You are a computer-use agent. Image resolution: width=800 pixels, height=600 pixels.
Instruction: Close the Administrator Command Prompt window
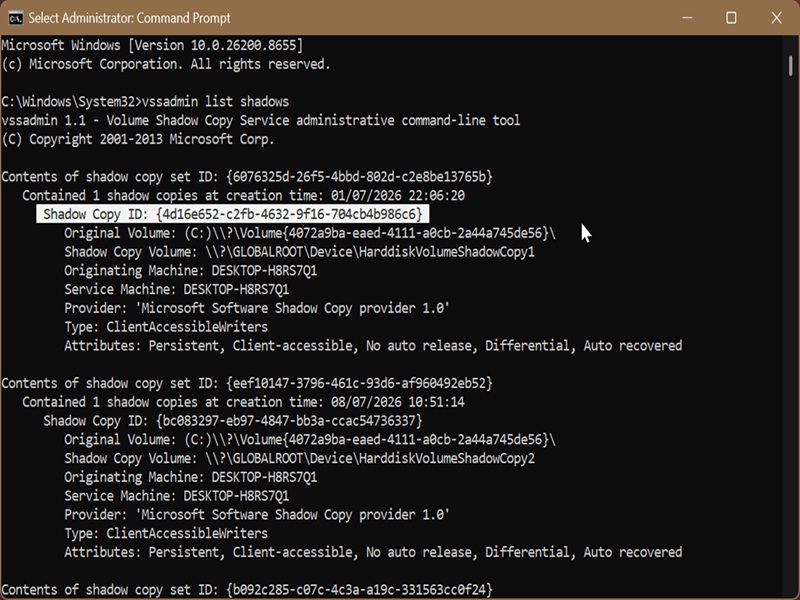[776, 18]
